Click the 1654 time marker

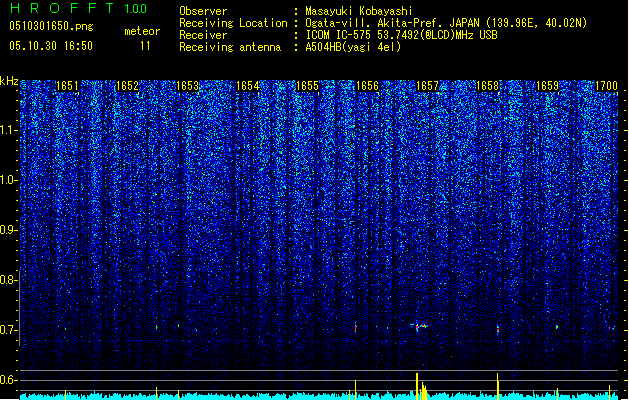(x=248, y=86)
